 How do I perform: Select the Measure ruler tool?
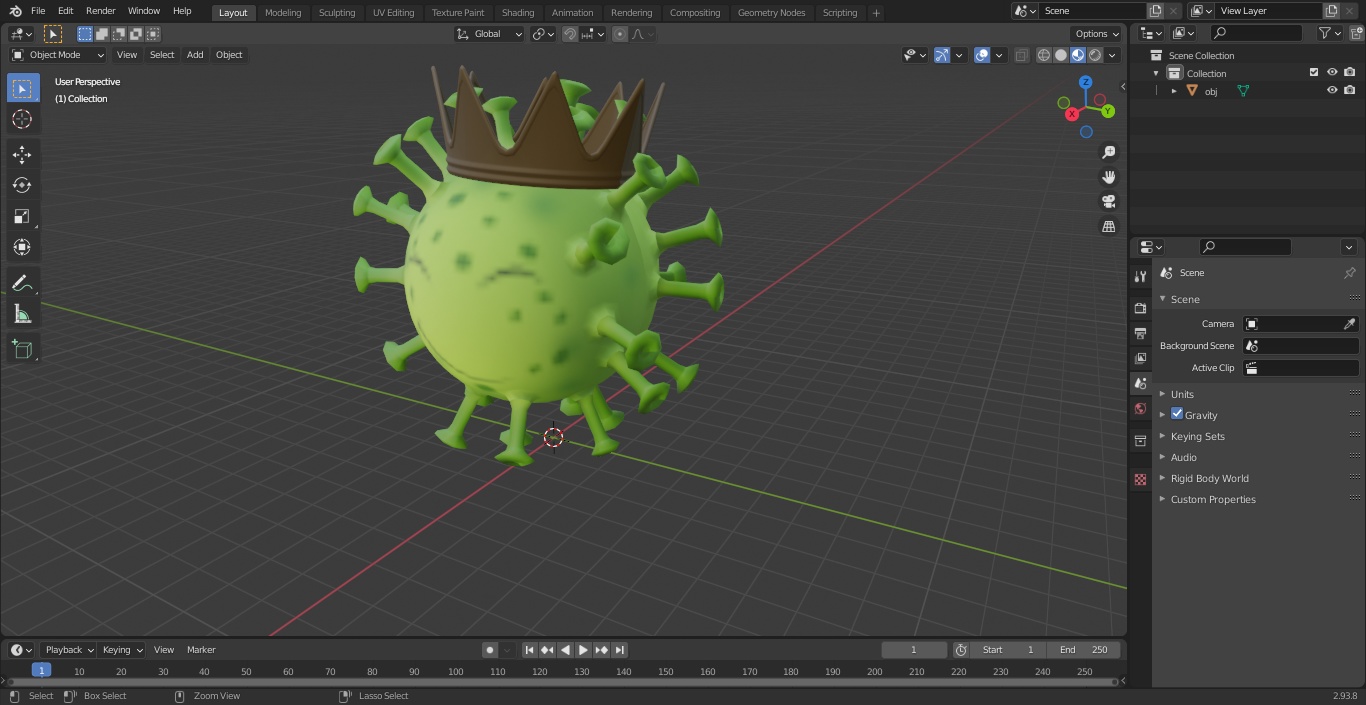23,314
